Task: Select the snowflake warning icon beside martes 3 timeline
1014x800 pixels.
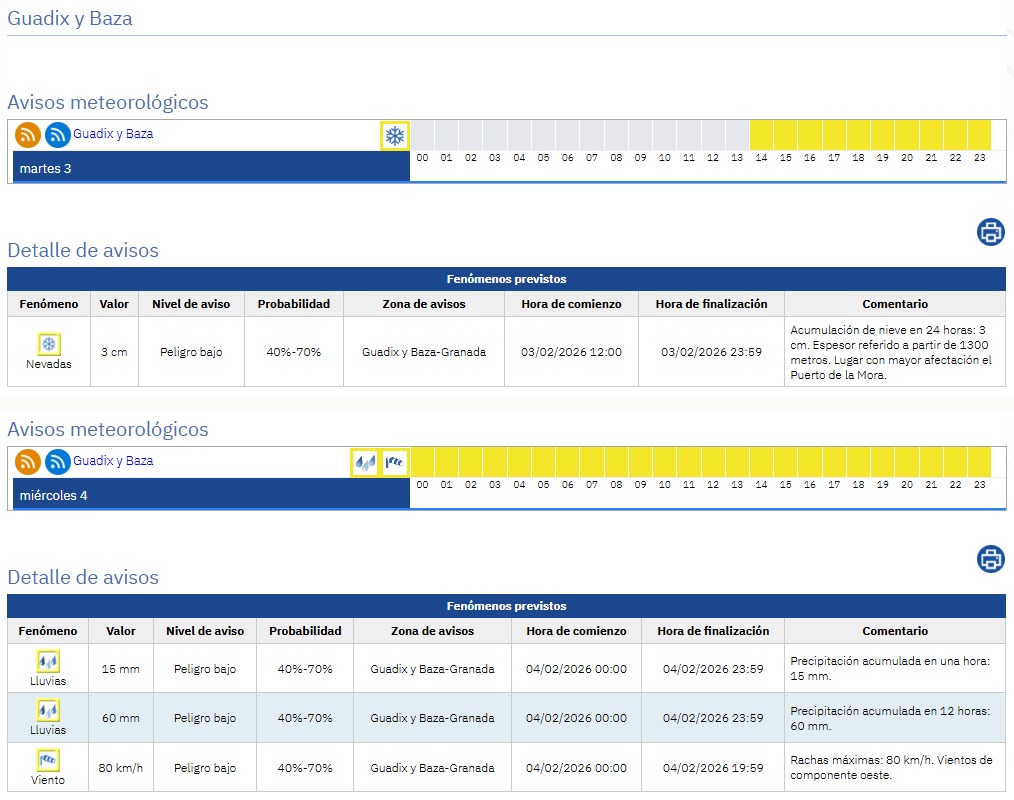Action: 395,136
